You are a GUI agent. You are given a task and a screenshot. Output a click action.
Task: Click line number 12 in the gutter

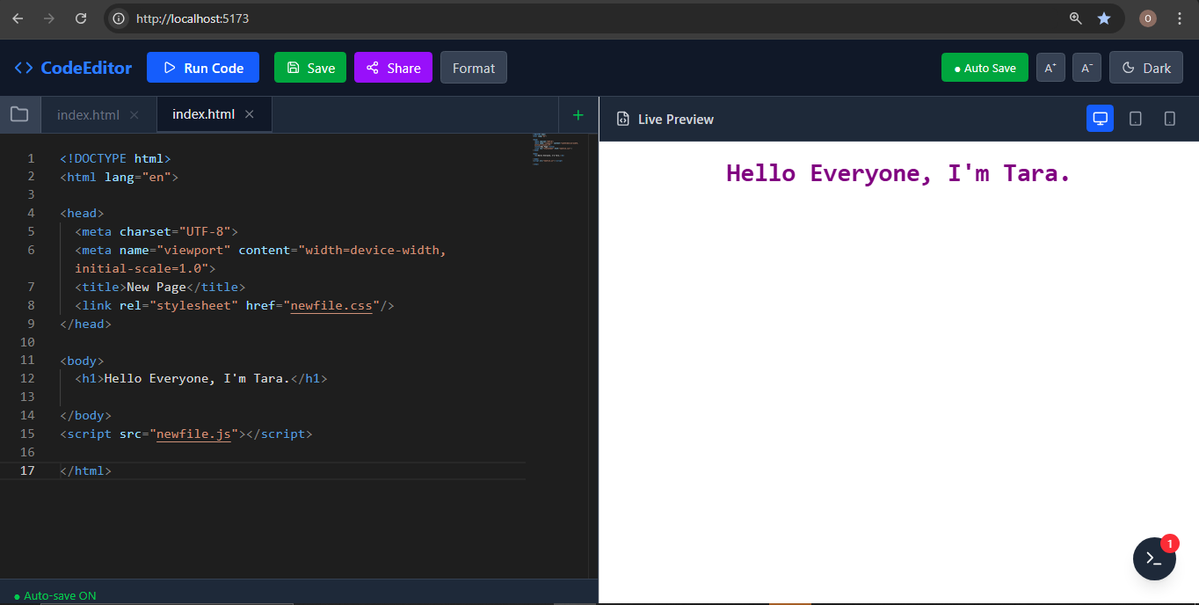(28, 378)
